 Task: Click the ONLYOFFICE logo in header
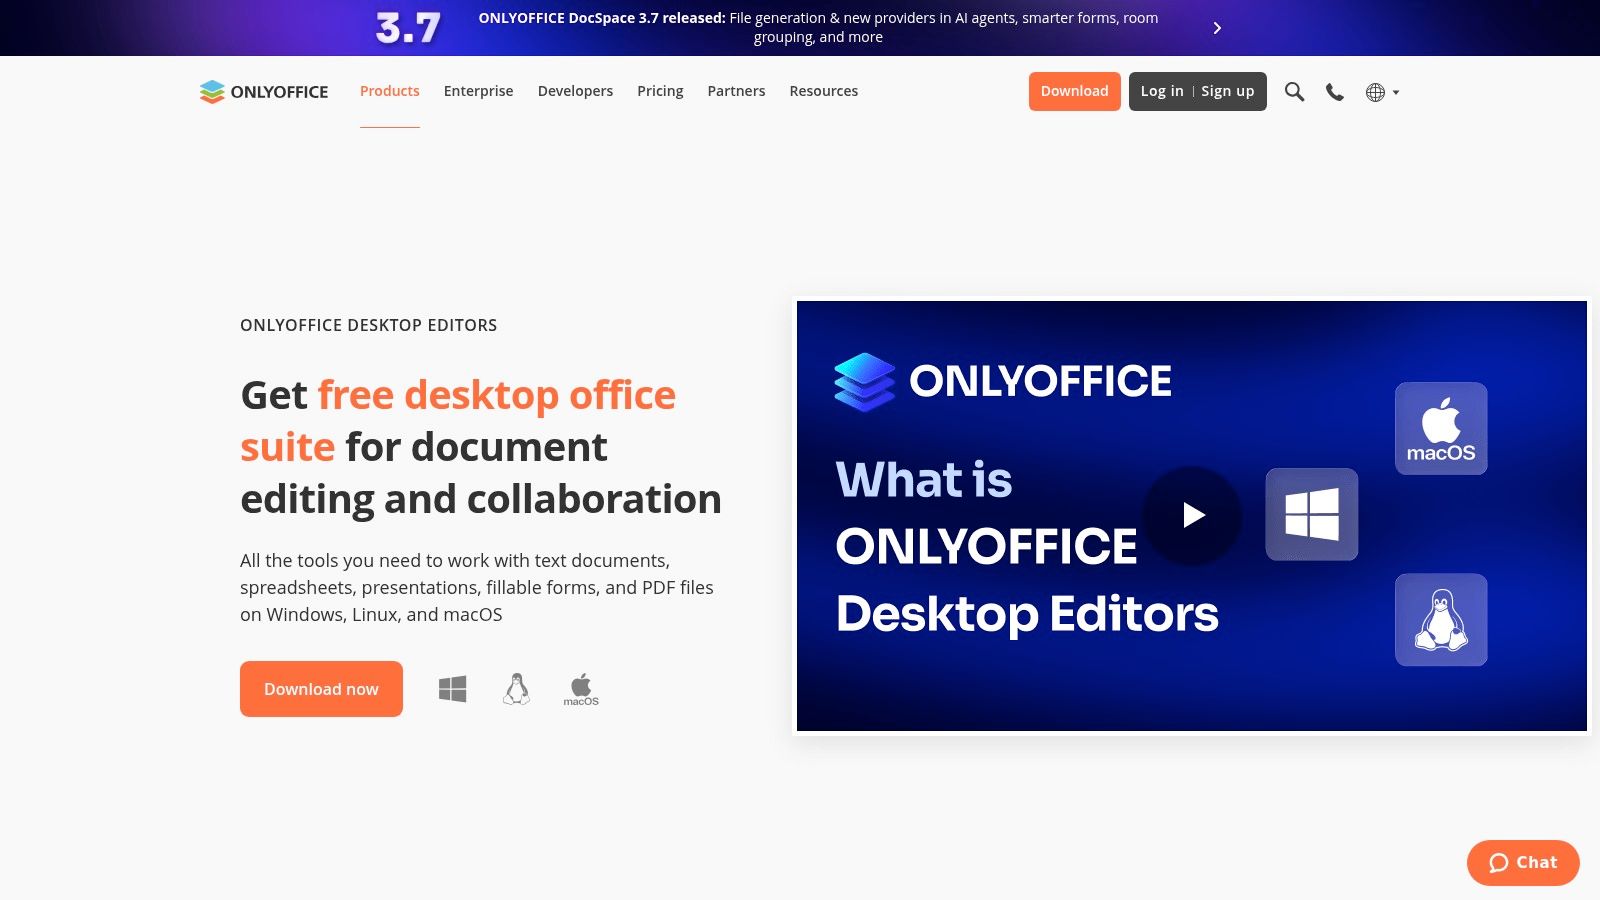(264, 91)
